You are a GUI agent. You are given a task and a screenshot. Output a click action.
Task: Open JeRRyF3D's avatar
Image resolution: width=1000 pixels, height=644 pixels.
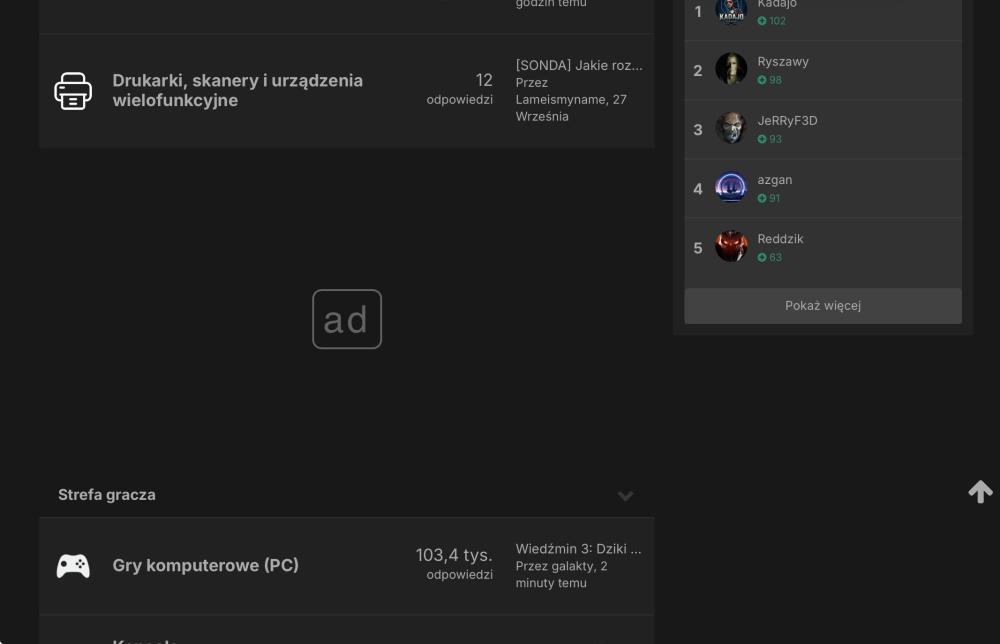tap(731, 128)
